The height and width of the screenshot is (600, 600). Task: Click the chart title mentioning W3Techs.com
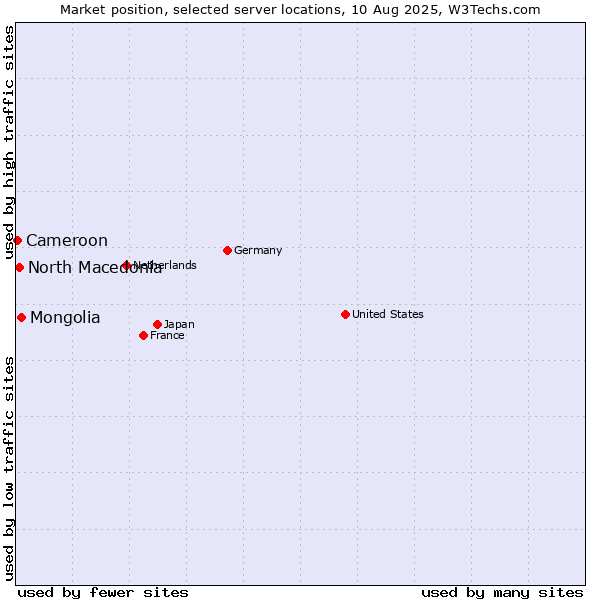(300, 10)
